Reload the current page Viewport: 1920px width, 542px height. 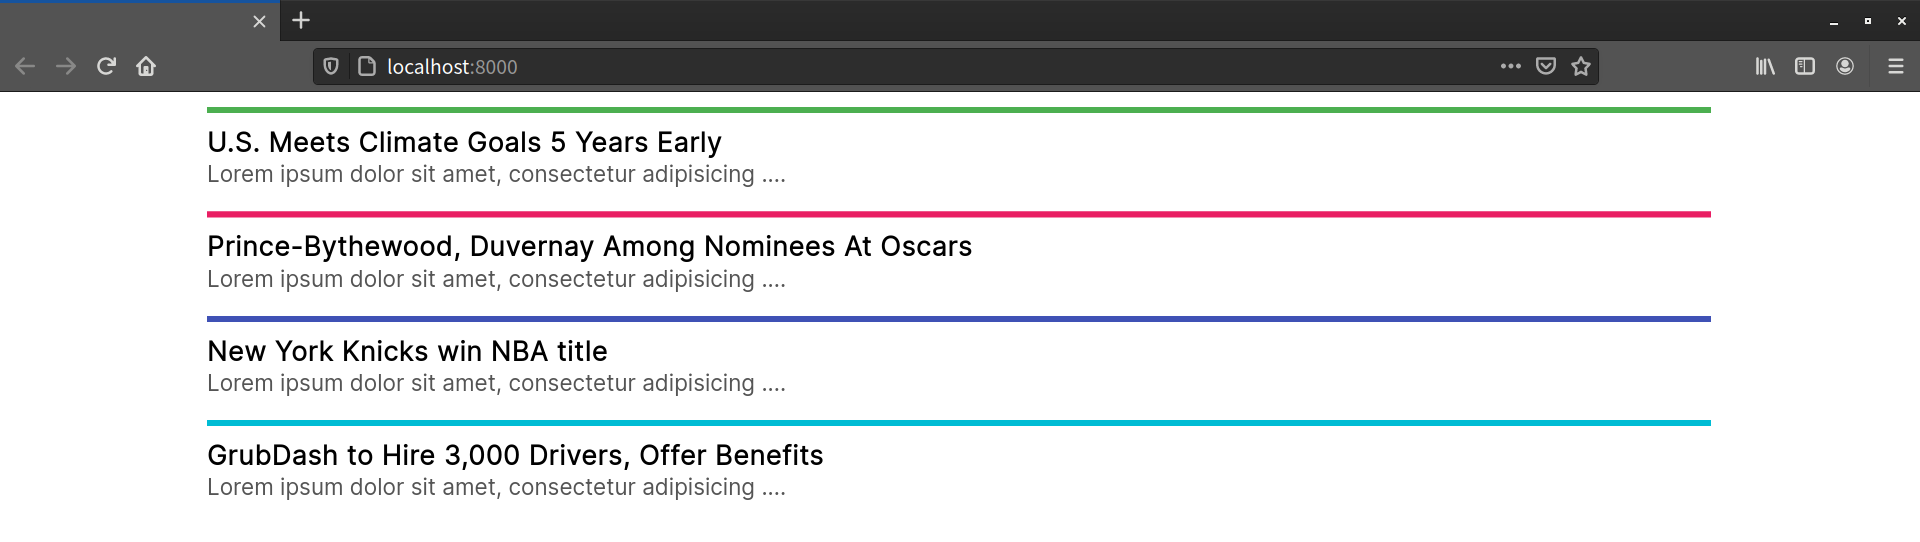[x=106, y=66]
